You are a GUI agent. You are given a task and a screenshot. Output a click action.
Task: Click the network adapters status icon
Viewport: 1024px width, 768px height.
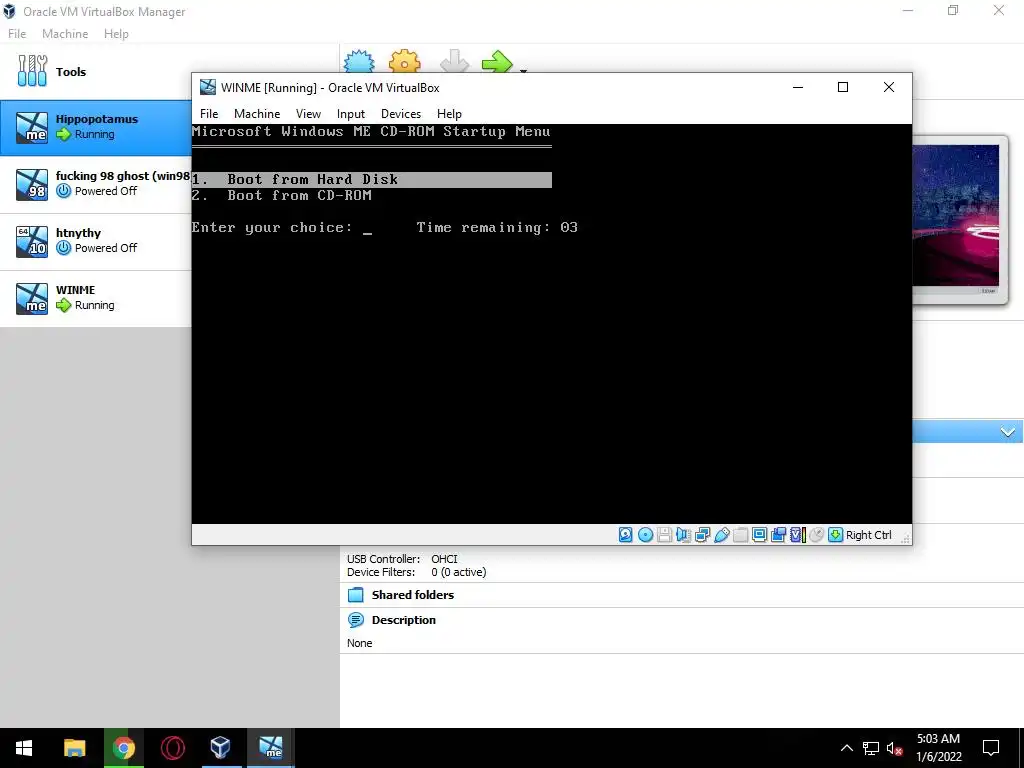[x=703, y=535]
